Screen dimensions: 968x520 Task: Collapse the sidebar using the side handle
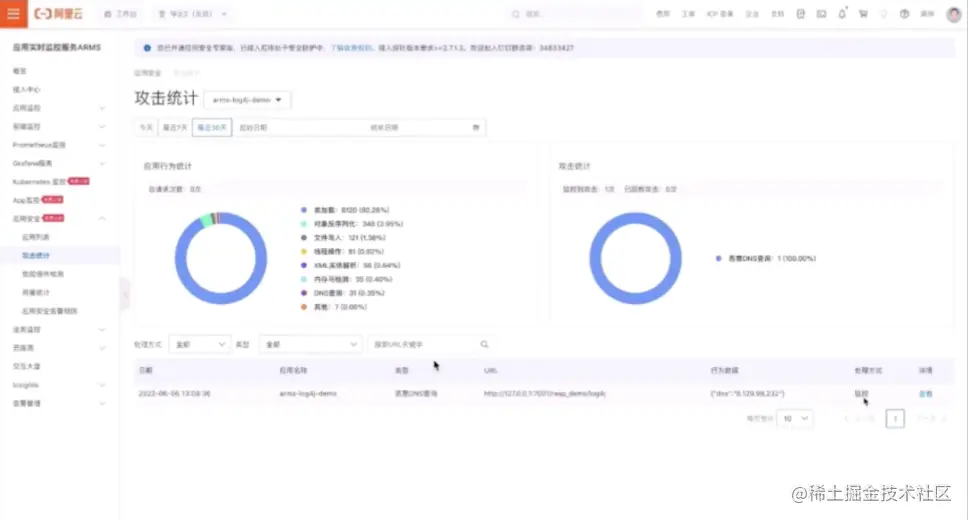tap(125, 295)
